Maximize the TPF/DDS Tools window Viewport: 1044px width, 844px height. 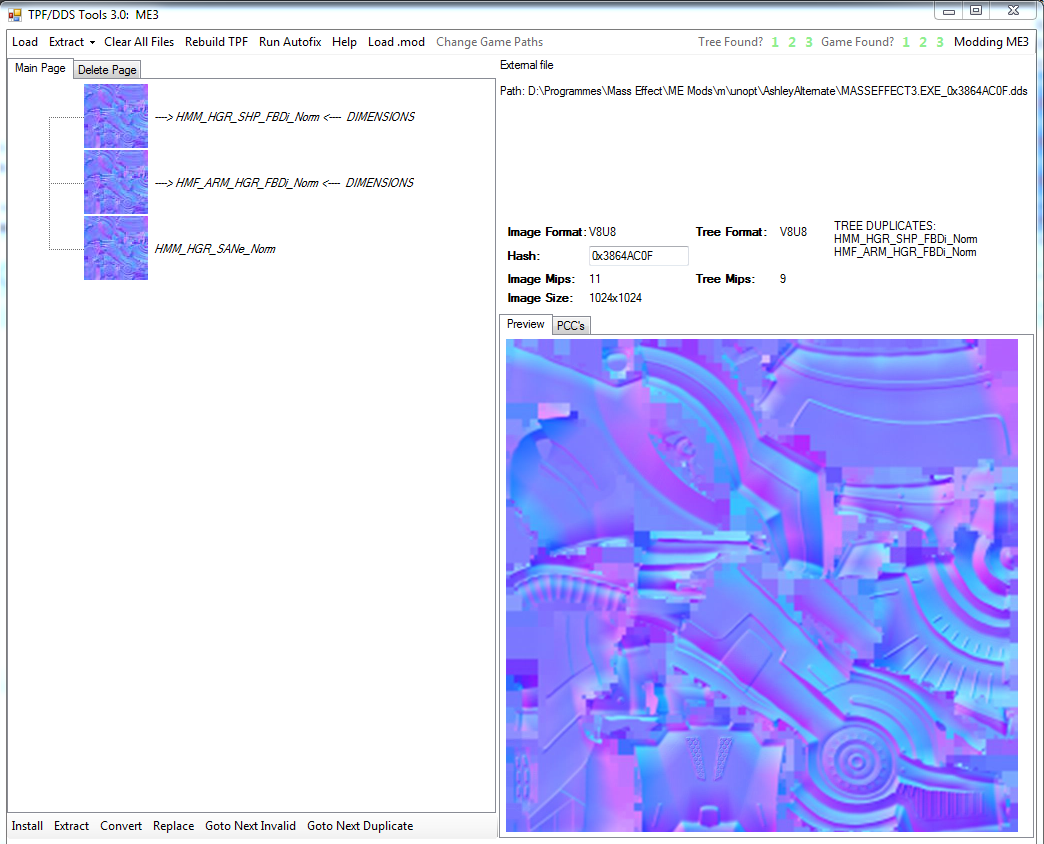coord(976,11)
